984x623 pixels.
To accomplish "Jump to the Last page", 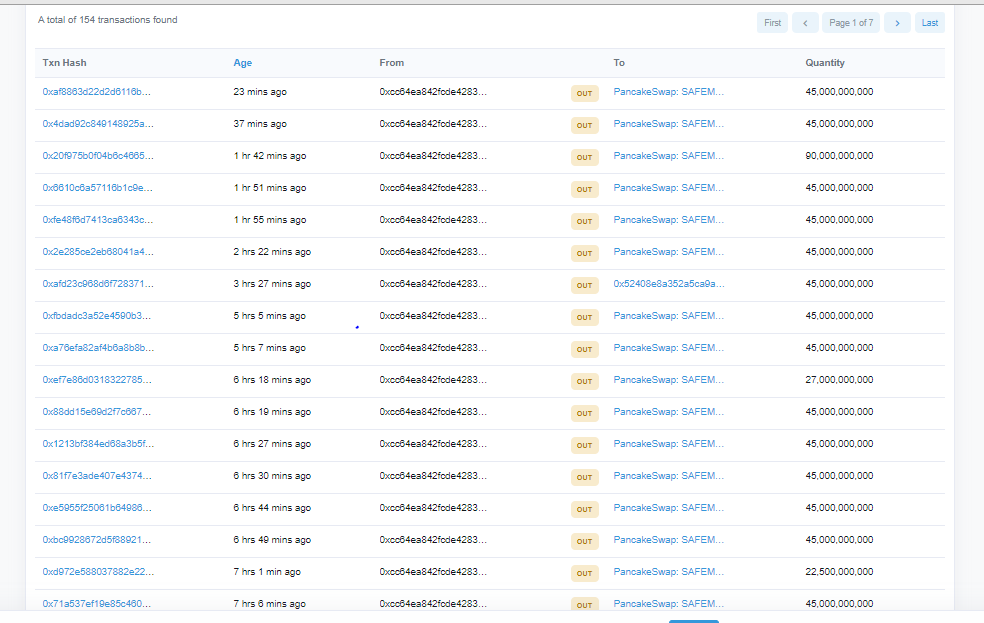I will pyautogui.click(x=929, y=23).
